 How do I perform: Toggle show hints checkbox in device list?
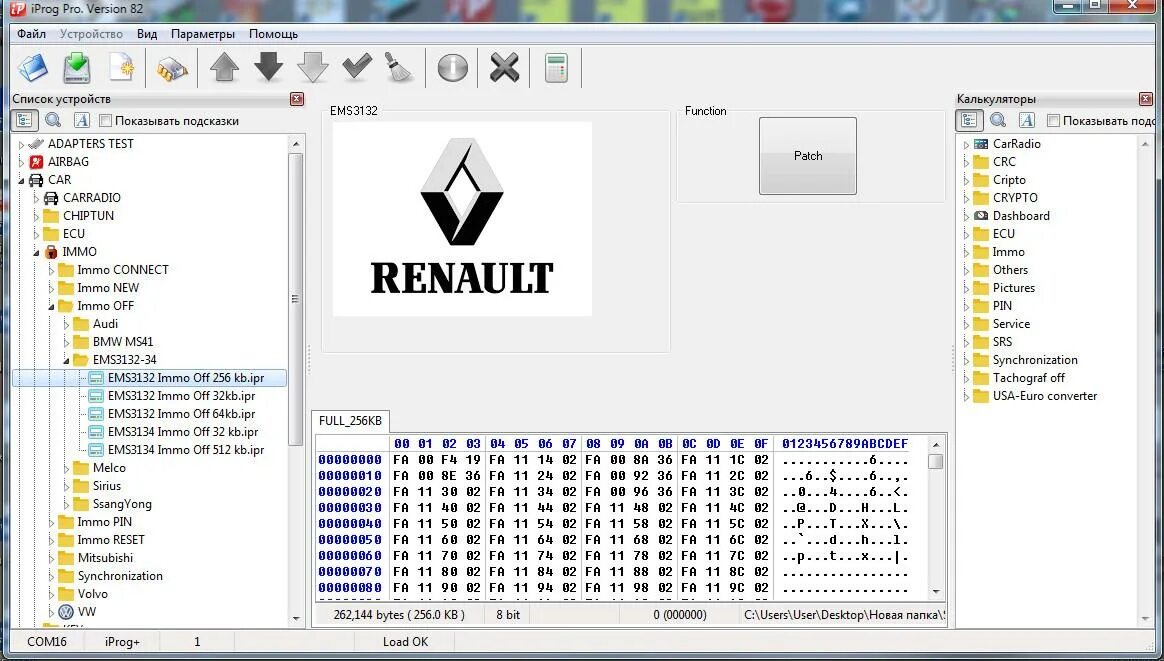coord(105,120)
